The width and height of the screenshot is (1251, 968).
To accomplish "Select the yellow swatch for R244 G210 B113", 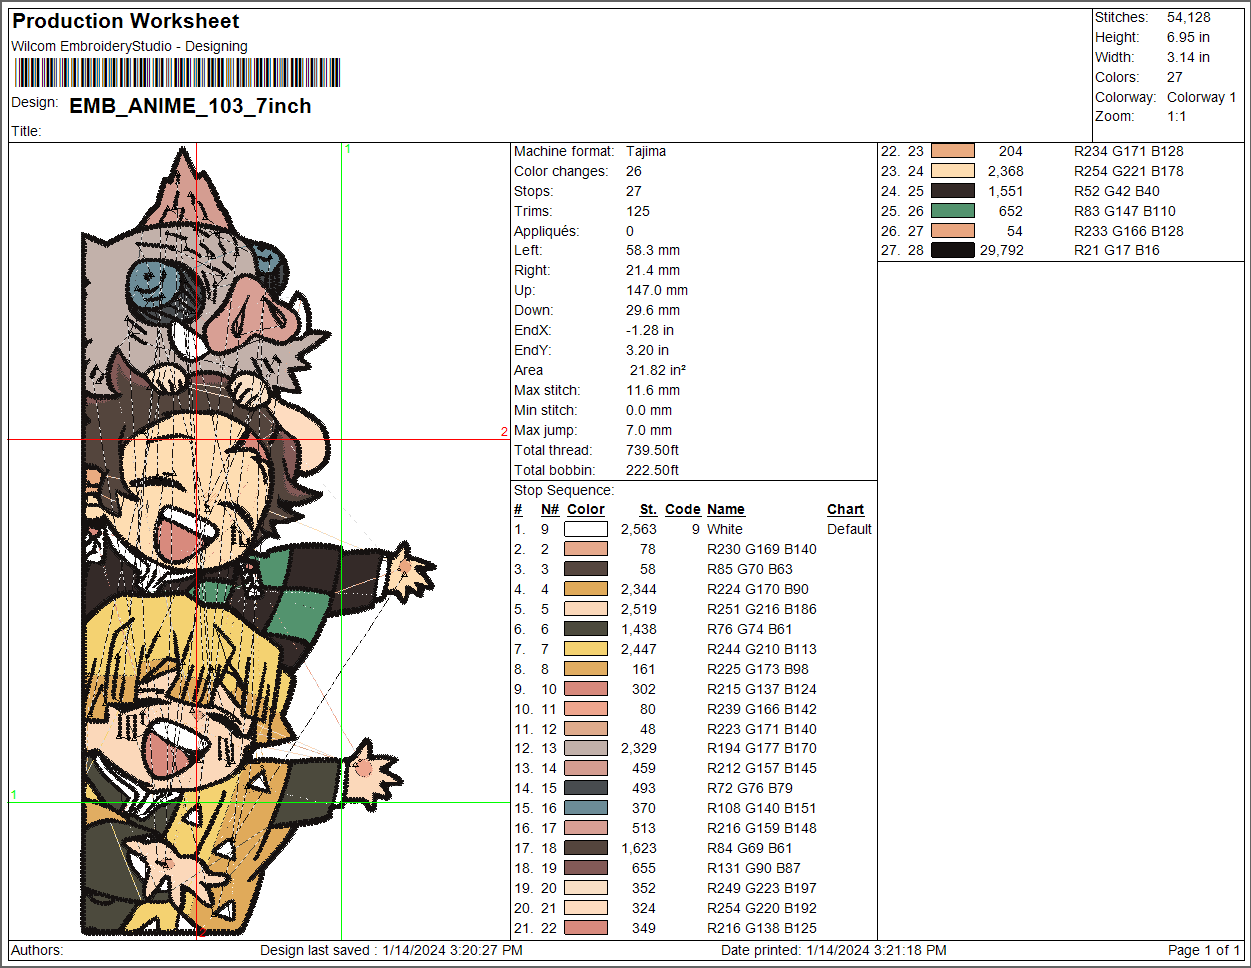I will [x=586, y=649].
